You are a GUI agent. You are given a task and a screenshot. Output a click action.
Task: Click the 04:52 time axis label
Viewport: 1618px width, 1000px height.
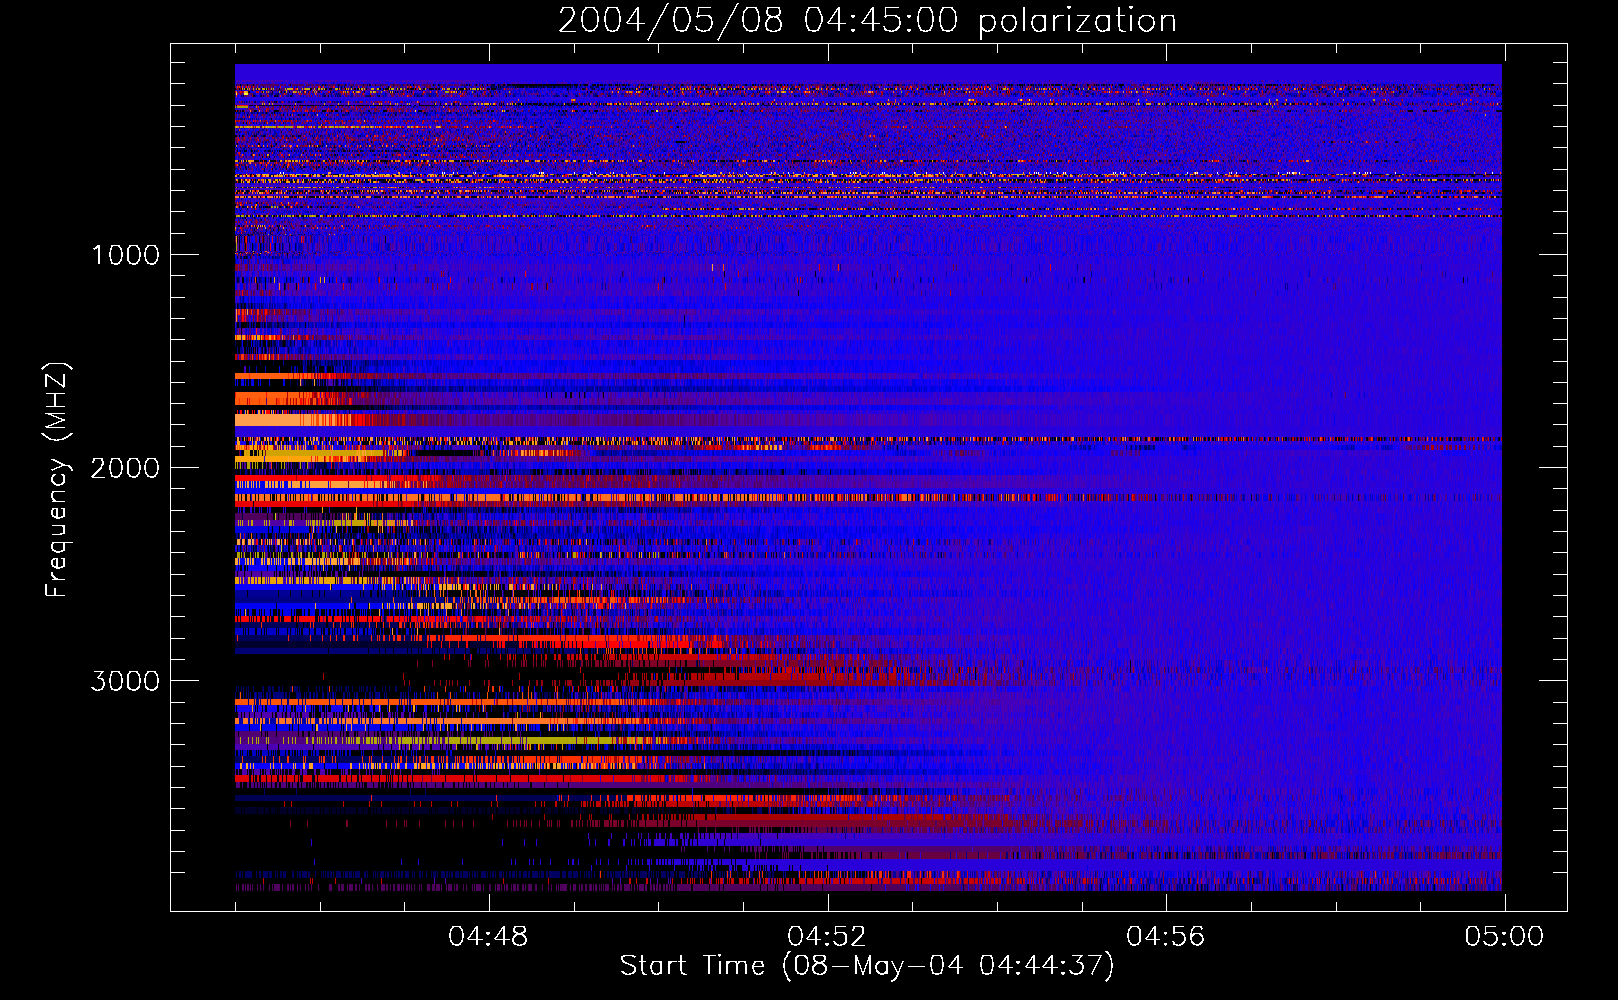pos(827,937)
